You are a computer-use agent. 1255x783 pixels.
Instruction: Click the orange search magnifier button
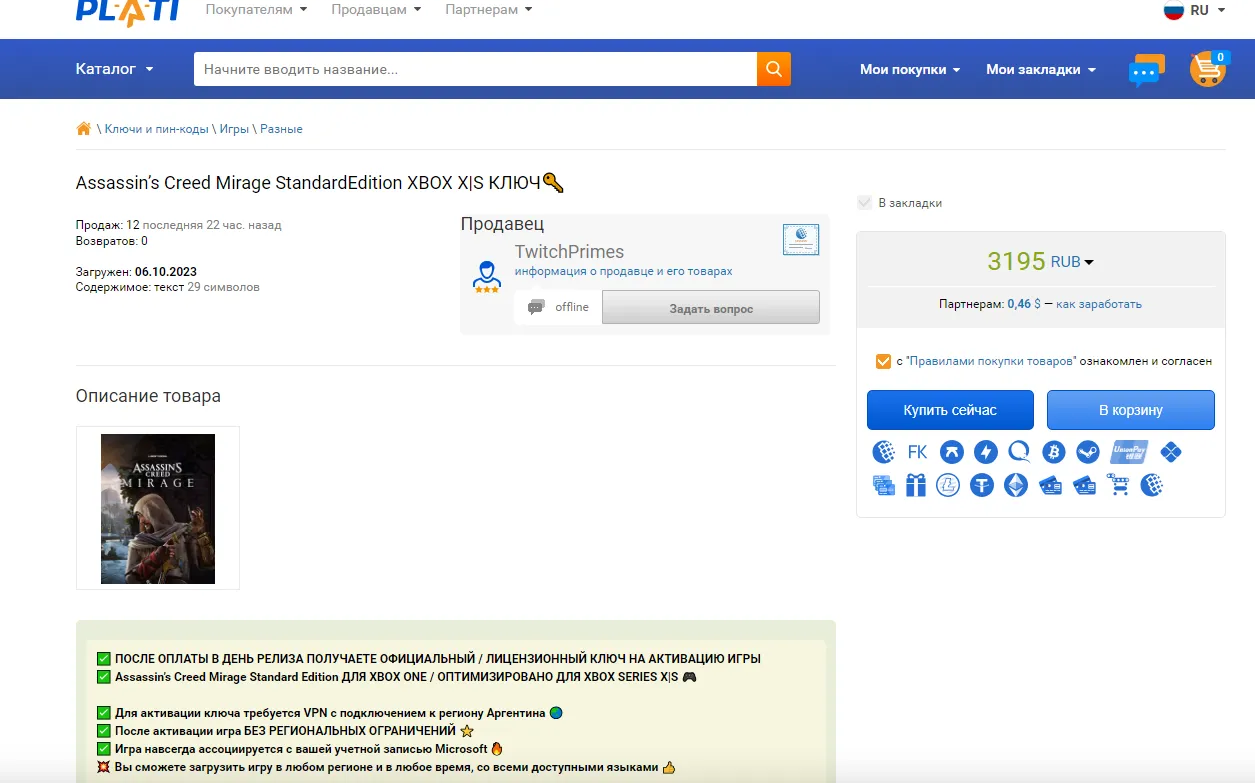(x=774, y=69)
